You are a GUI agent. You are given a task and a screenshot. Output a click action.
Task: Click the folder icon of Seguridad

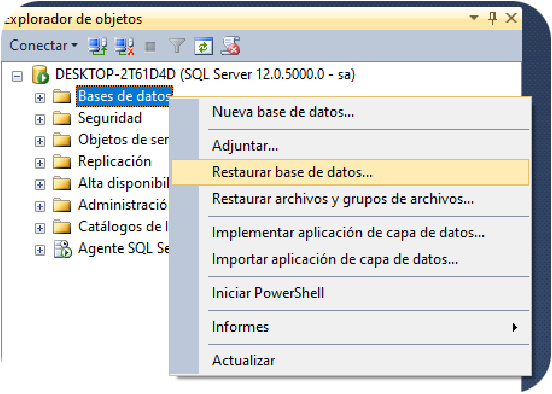(x=62, y=118)
